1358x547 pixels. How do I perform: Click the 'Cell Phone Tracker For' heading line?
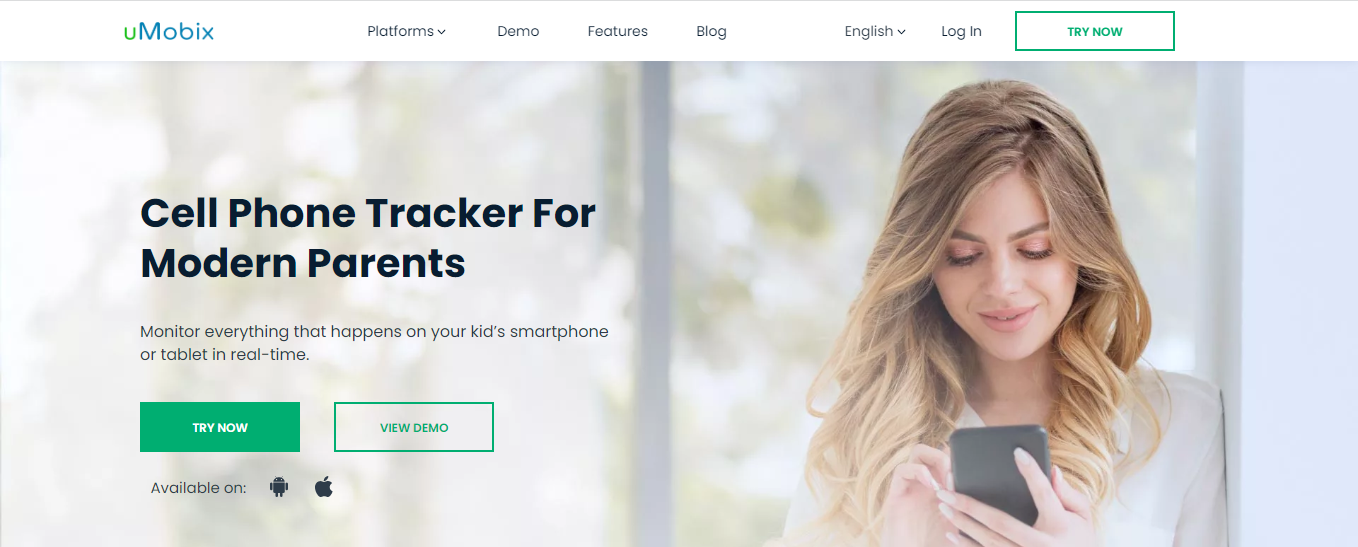tap(368, 213)
